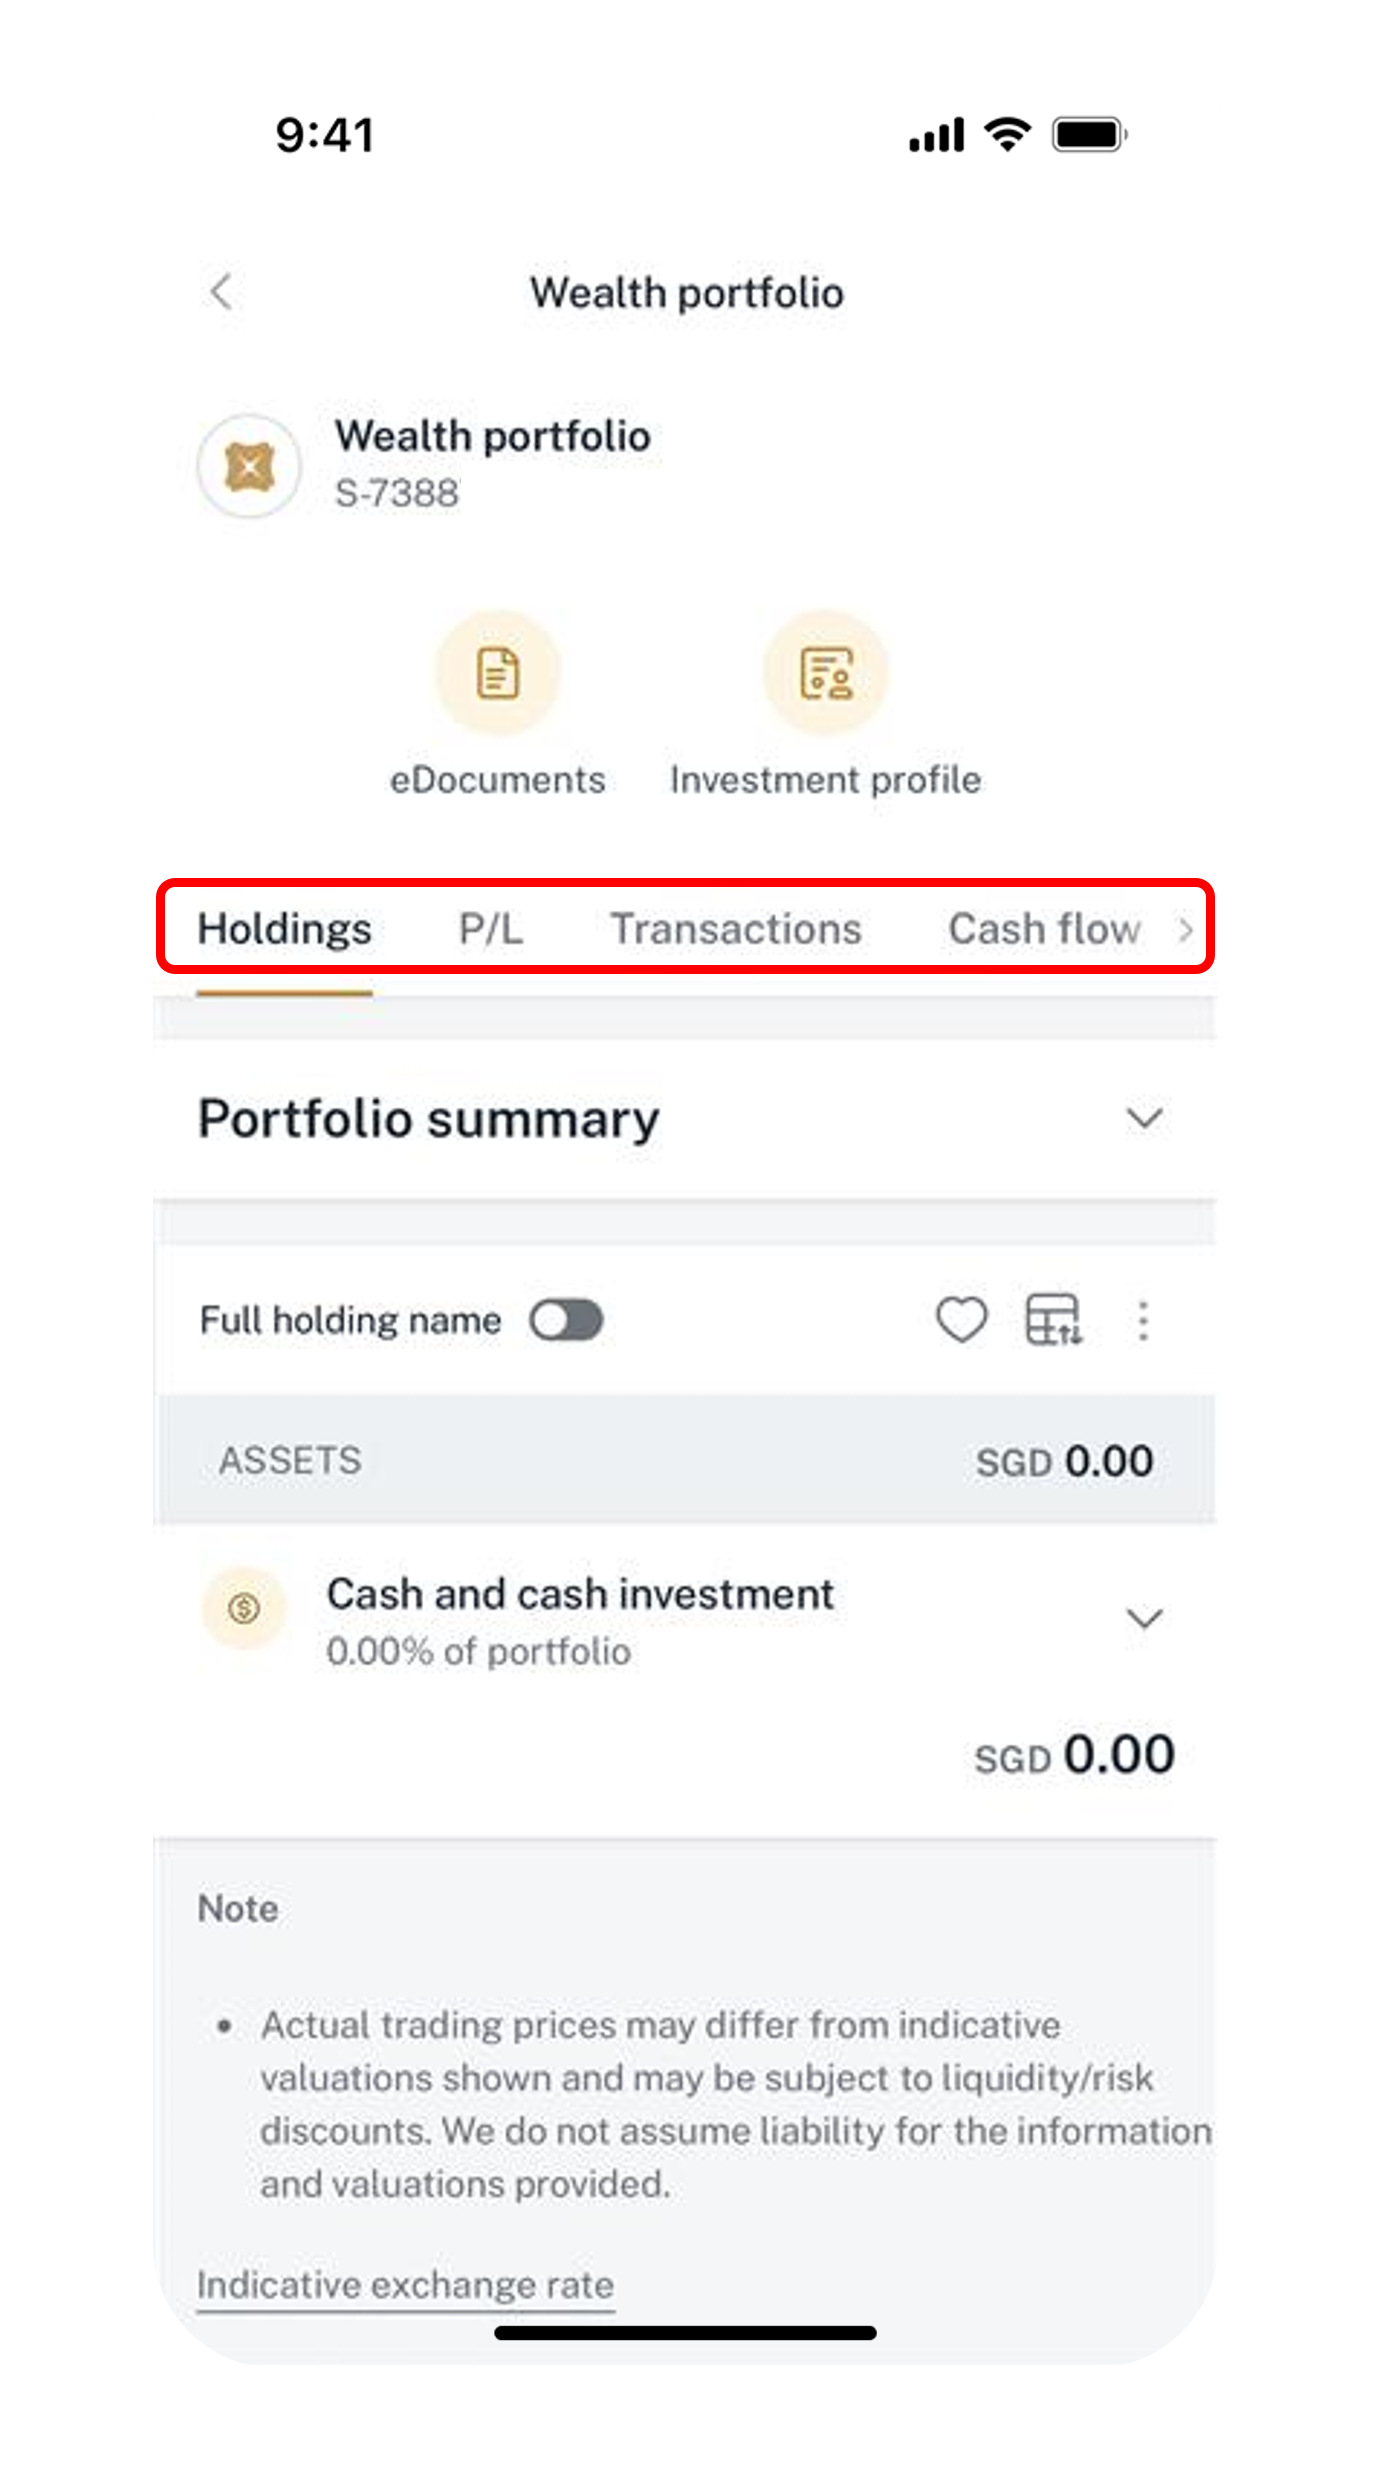The width and height of the screenshot is (1374, 2475).
Task: Select the Holdings tab
Action: [x=284, y=929]
